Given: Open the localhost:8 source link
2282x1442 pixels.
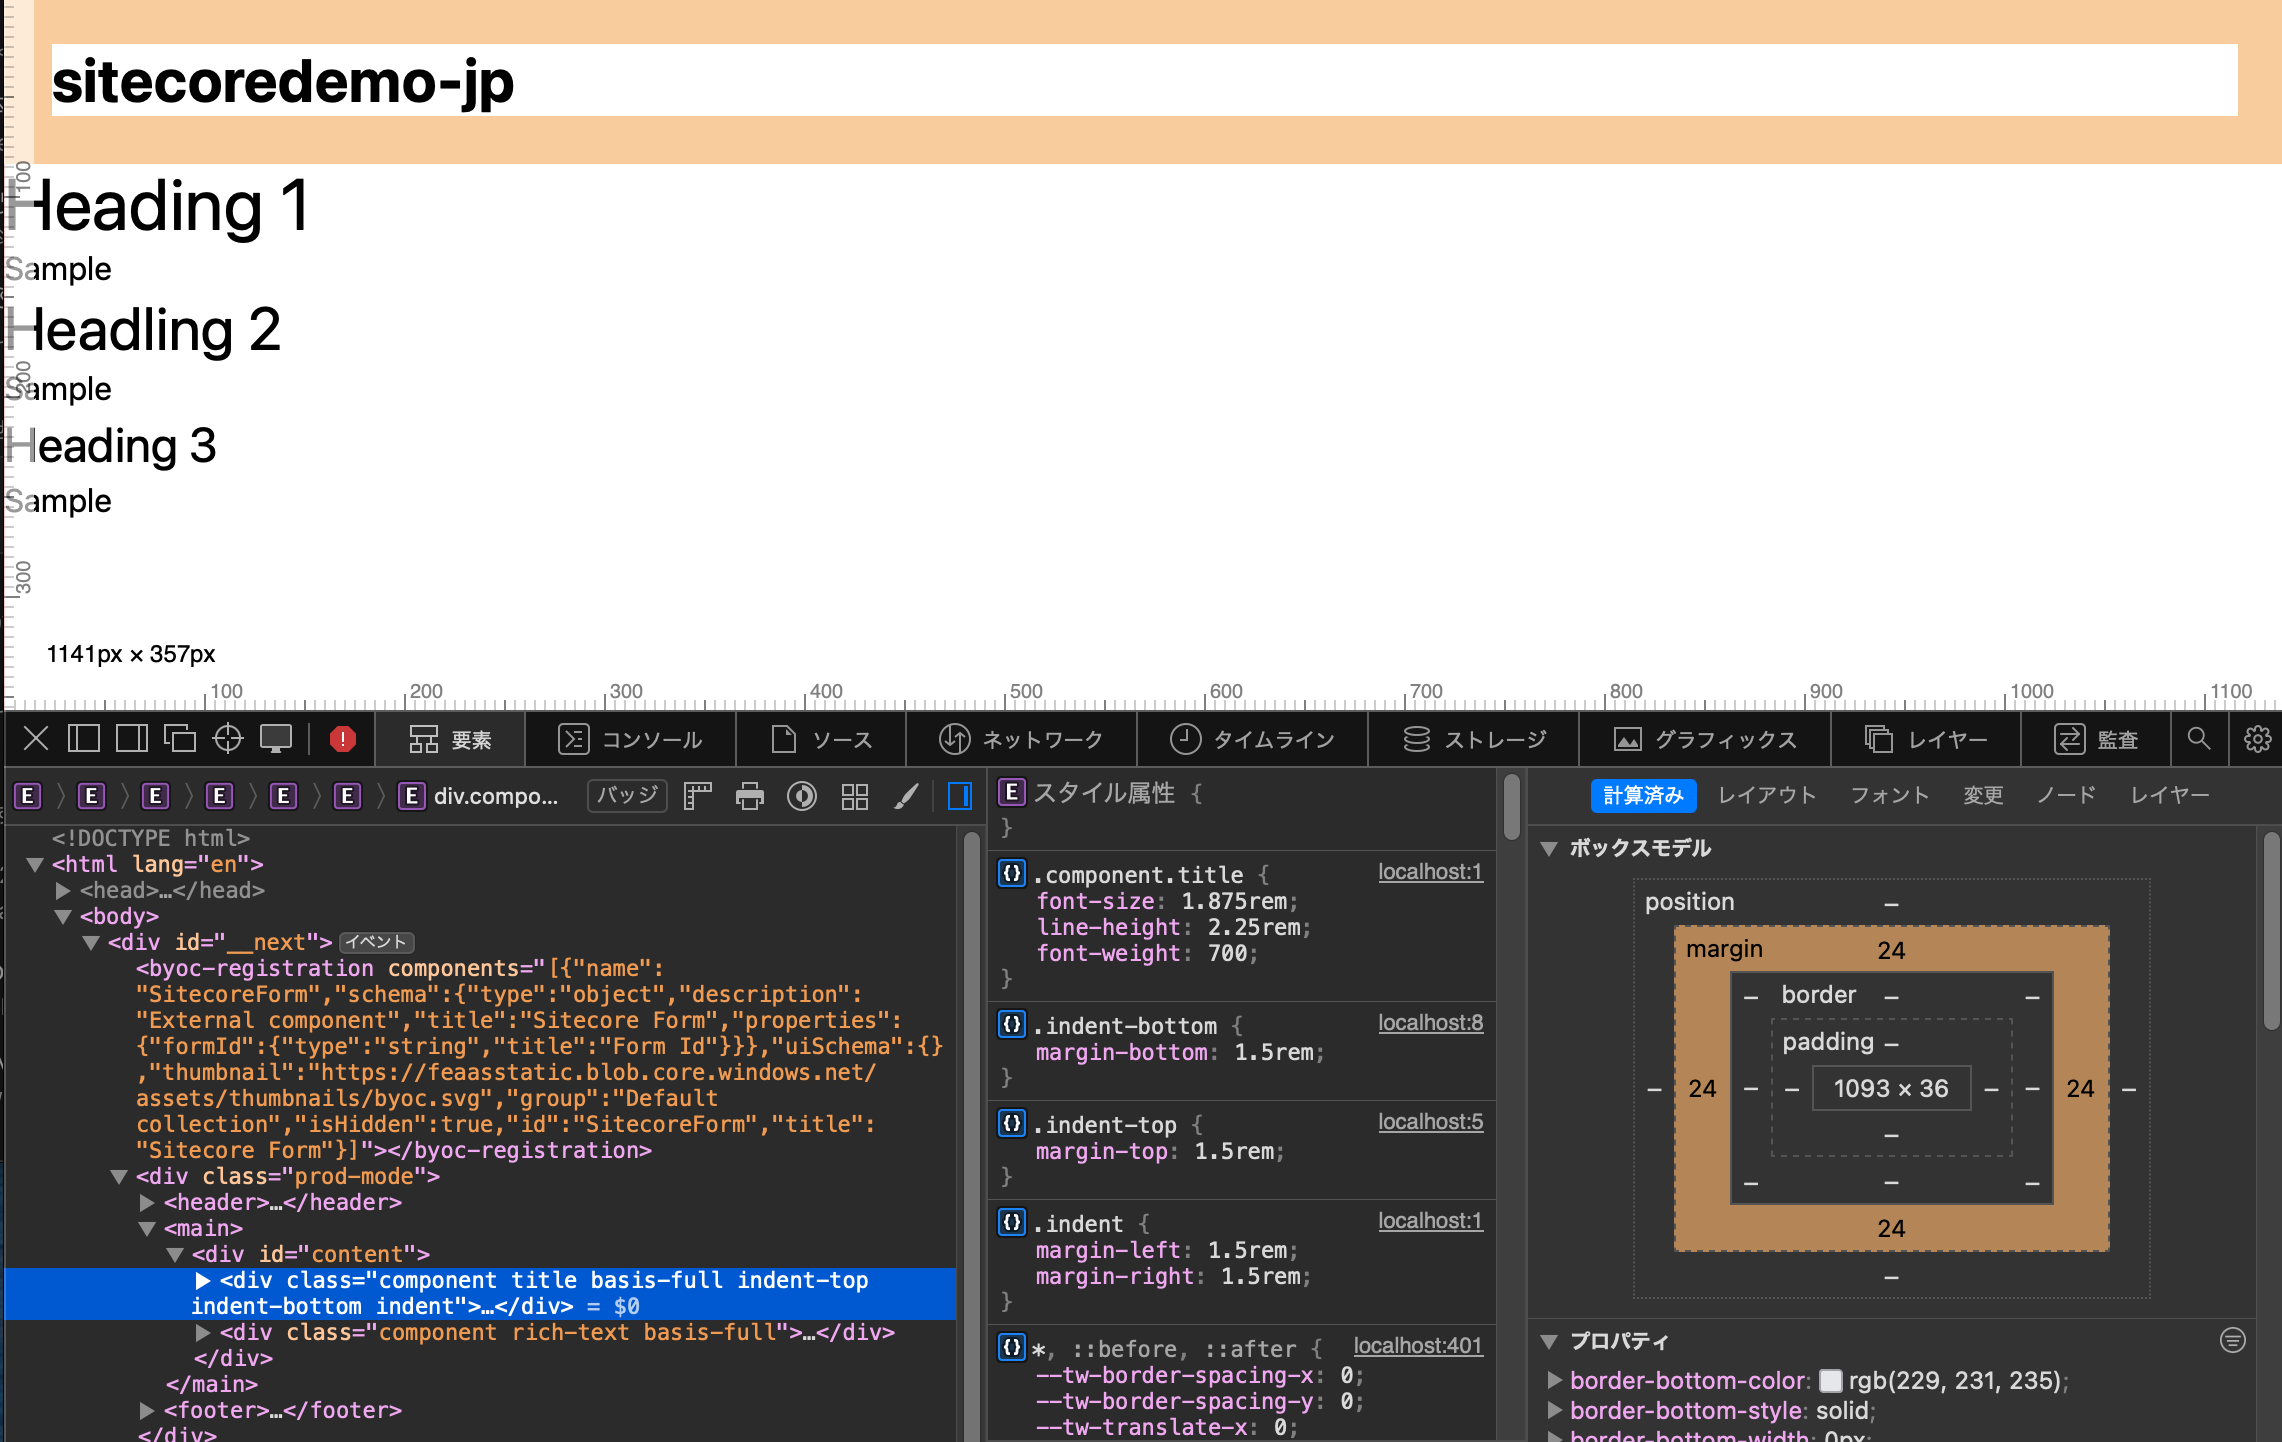Looking at the screenshot, I should [1430, 1022].
